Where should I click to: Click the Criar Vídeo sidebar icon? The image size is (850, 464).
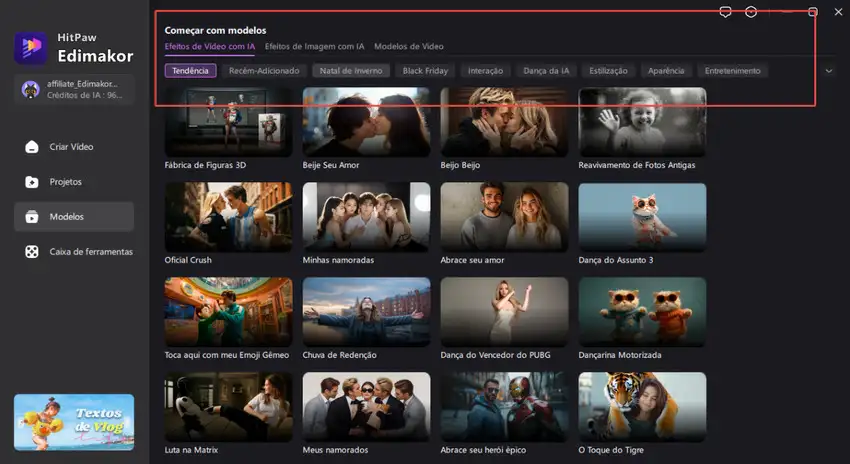pos(32,147)
